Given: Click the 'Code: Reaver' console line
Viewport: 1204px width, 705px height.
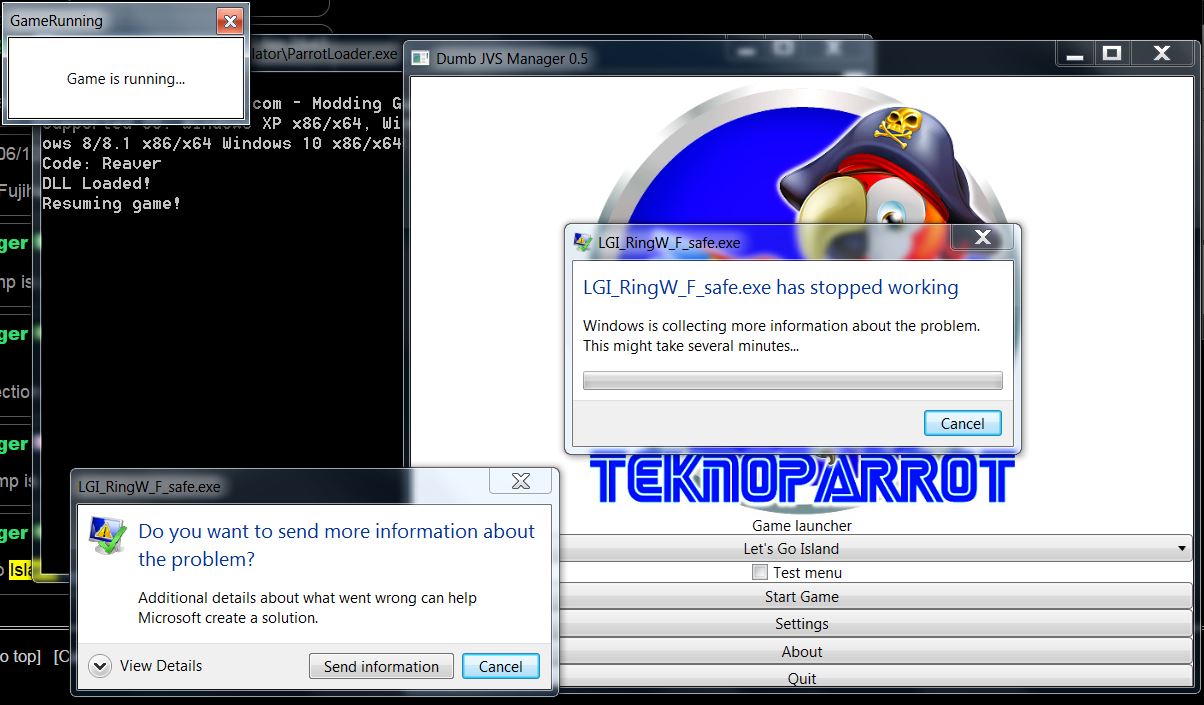Looking at the screenshot, I should (102, 163).
